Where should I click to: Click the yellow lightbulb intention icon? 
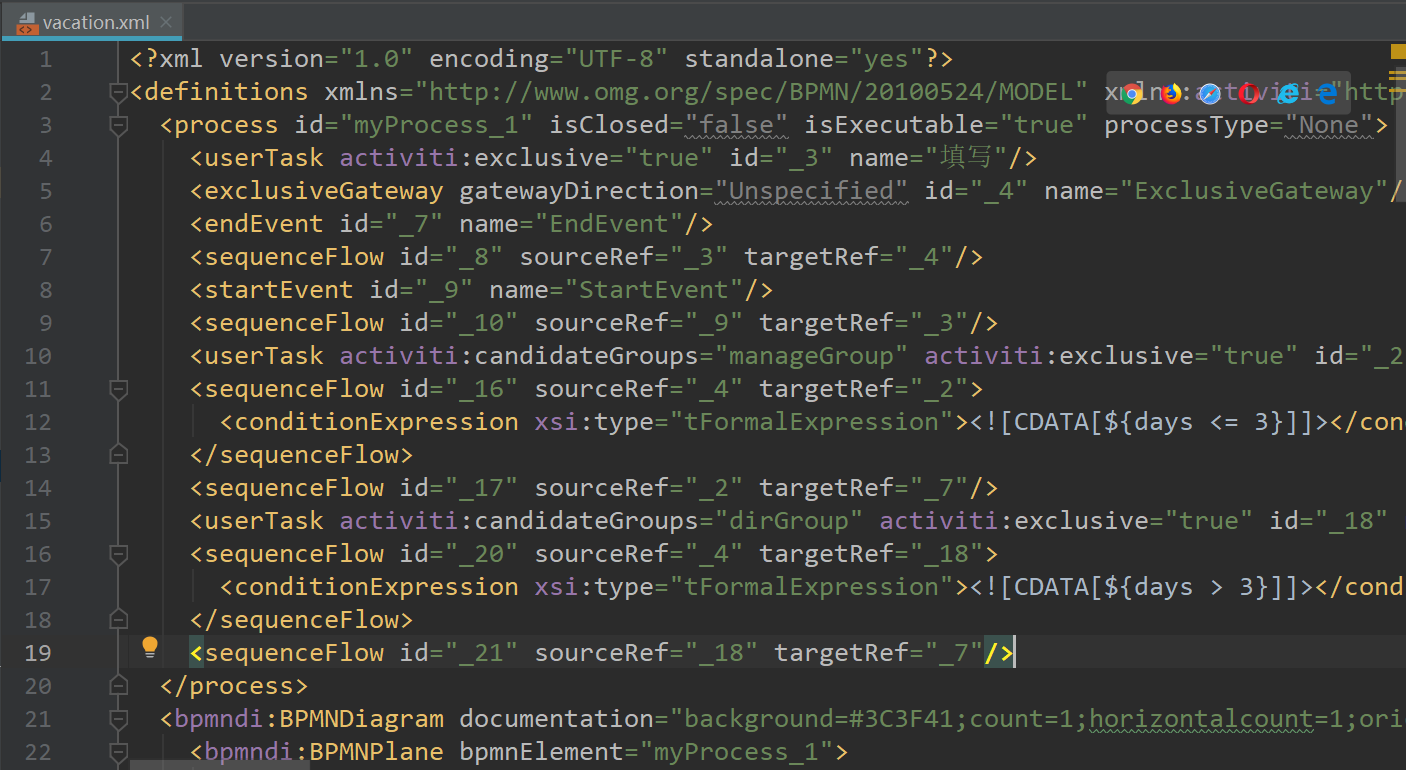pos(150,647)
